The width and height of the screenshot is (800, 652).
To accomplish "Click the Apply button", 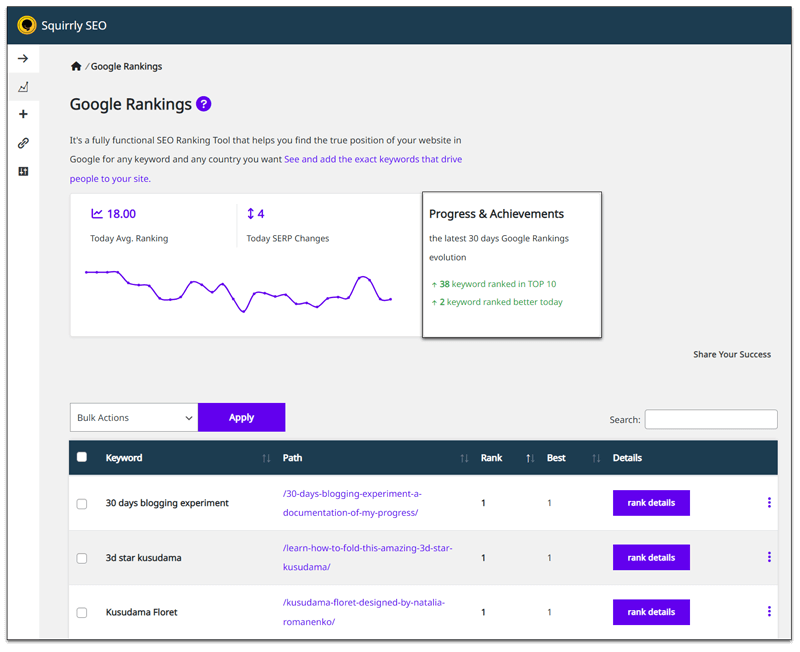I will (x=241, y=417).
